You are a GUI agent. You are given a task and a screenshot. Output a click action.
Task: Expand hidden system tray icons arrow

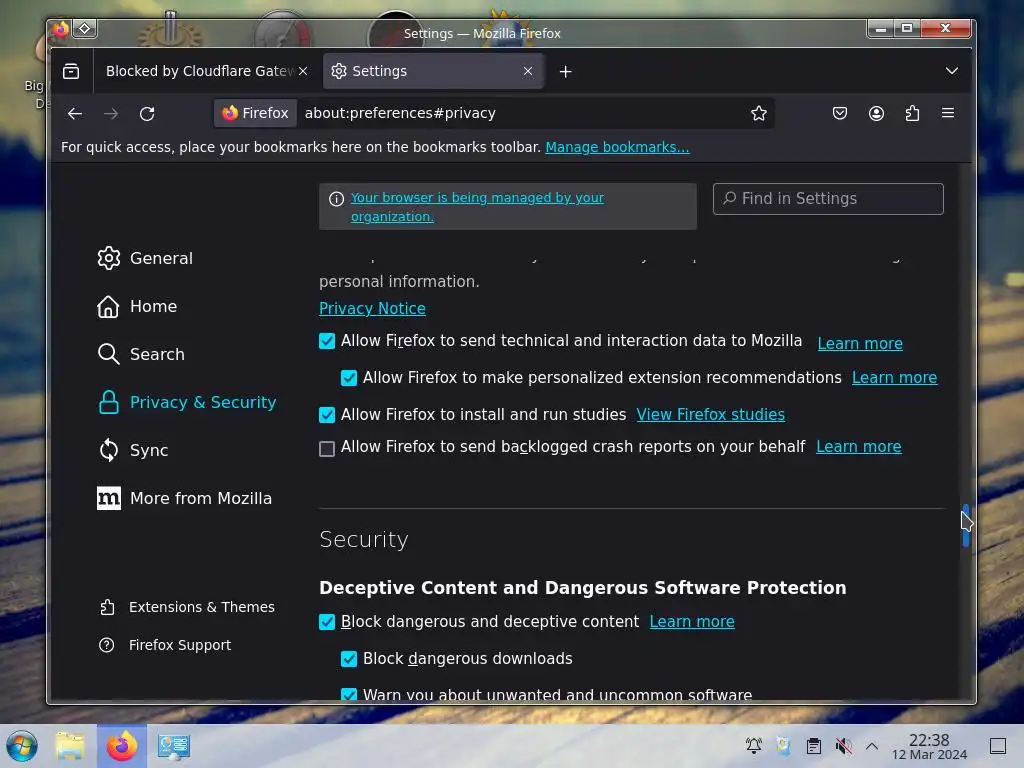tap(872, 746)
